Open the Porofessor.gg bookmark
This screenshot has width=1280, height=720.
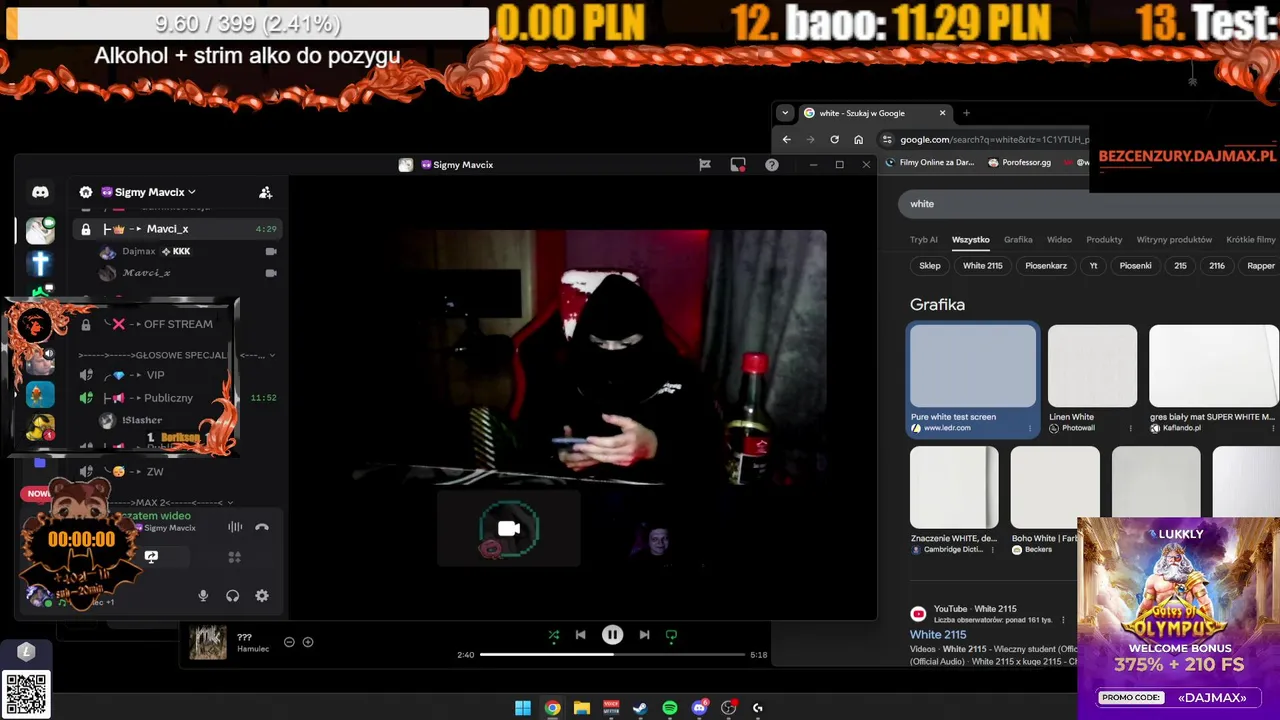(x=1019, y=162)
